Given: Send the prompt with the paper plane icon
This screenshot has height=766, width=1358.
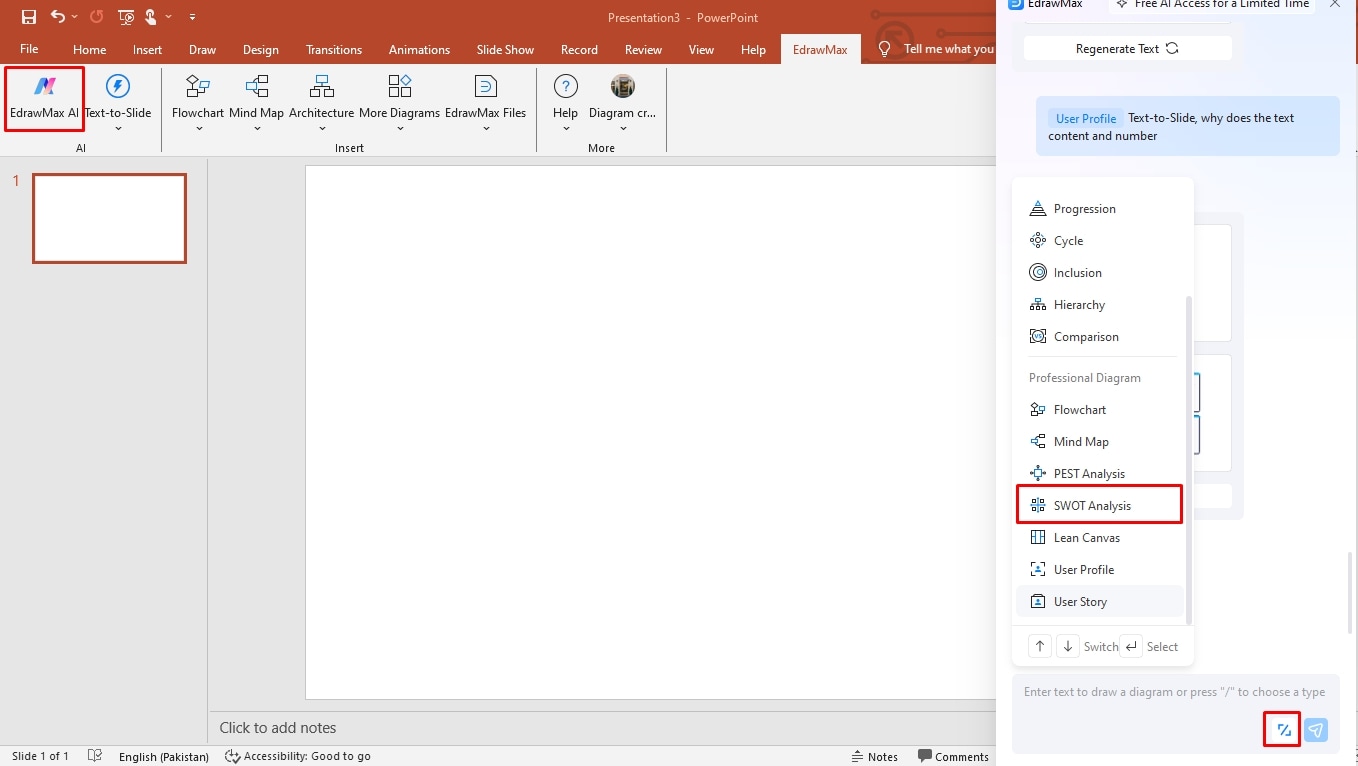Looking at the screenshot, I should click(x=1316, y=730).
